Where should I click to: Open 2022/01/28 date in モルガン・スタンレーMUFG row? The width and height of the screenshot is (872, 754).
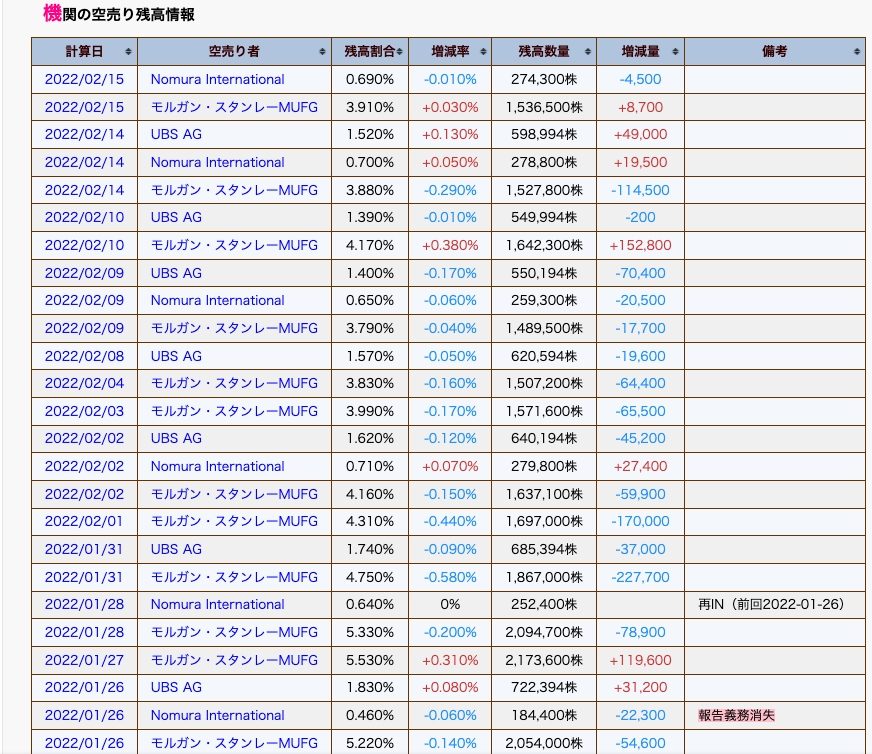[x=85, y=632]
